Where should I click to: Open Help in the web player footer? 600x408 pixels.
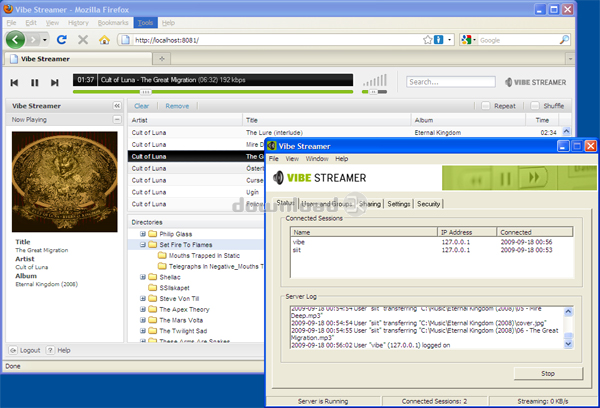pos(59,350)
